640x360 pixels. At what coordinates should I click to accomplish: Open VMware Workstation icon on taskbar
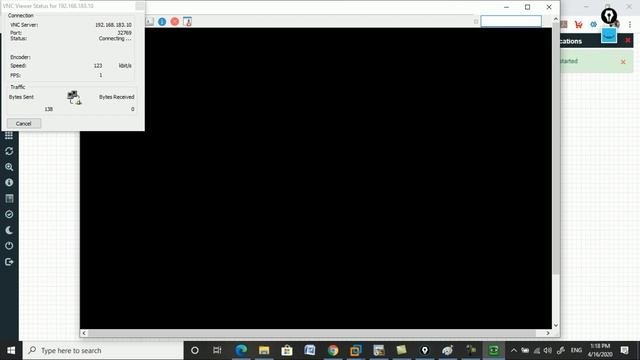(x=356, y=350)
